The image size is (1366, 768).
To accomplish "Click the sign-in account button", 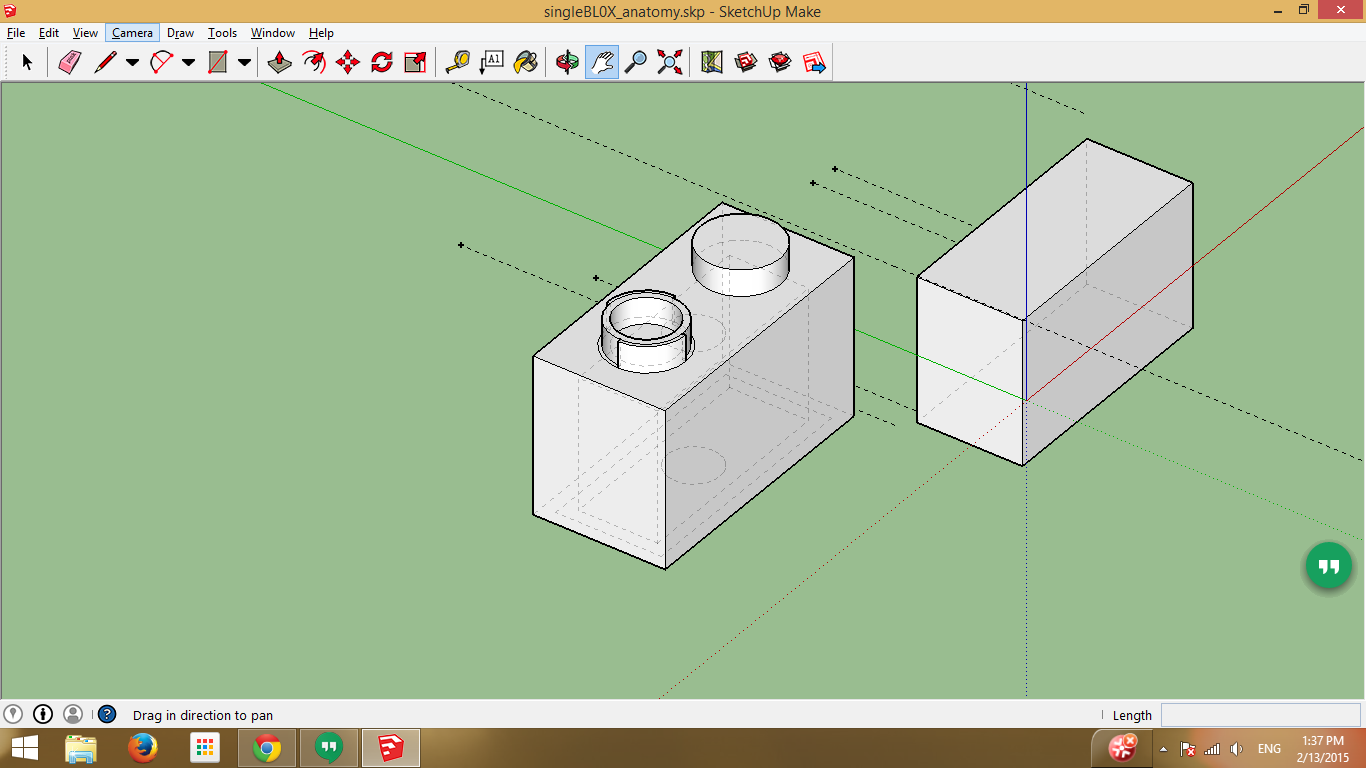I will [71, 714].
